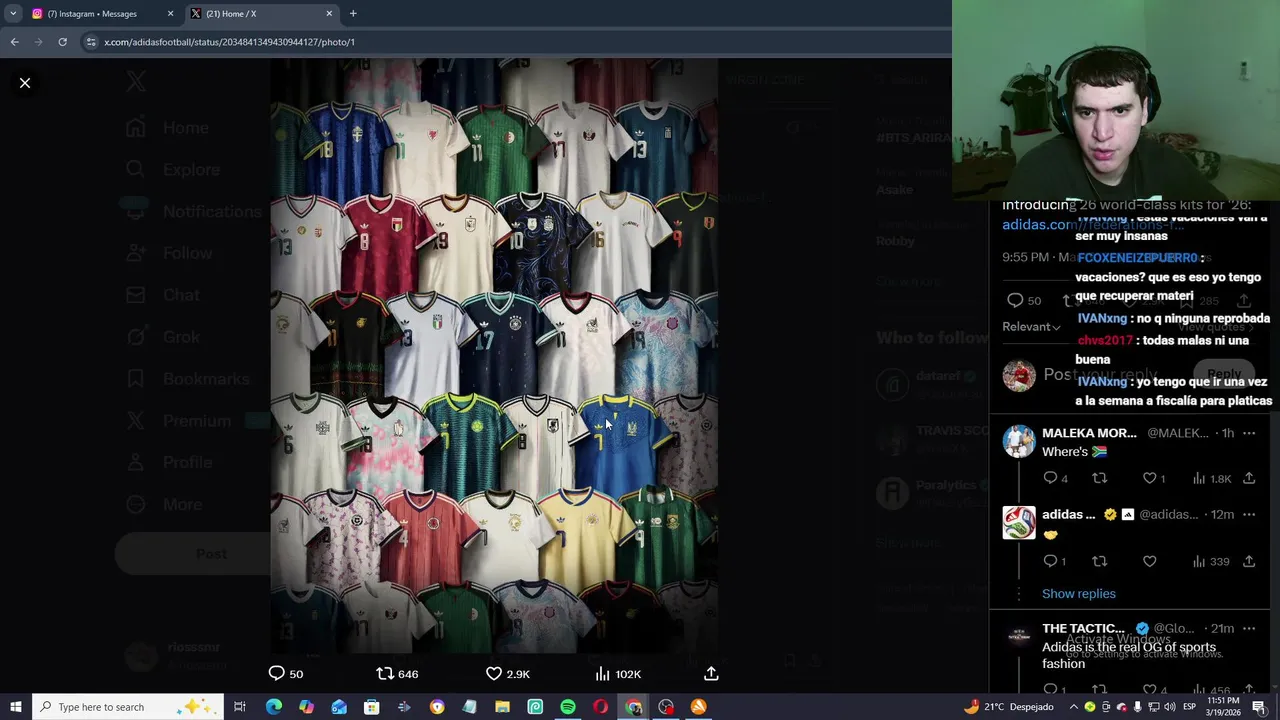Repost the adidas handshake comment
The image size is (1280, 720).
(x=1100, y=562)
